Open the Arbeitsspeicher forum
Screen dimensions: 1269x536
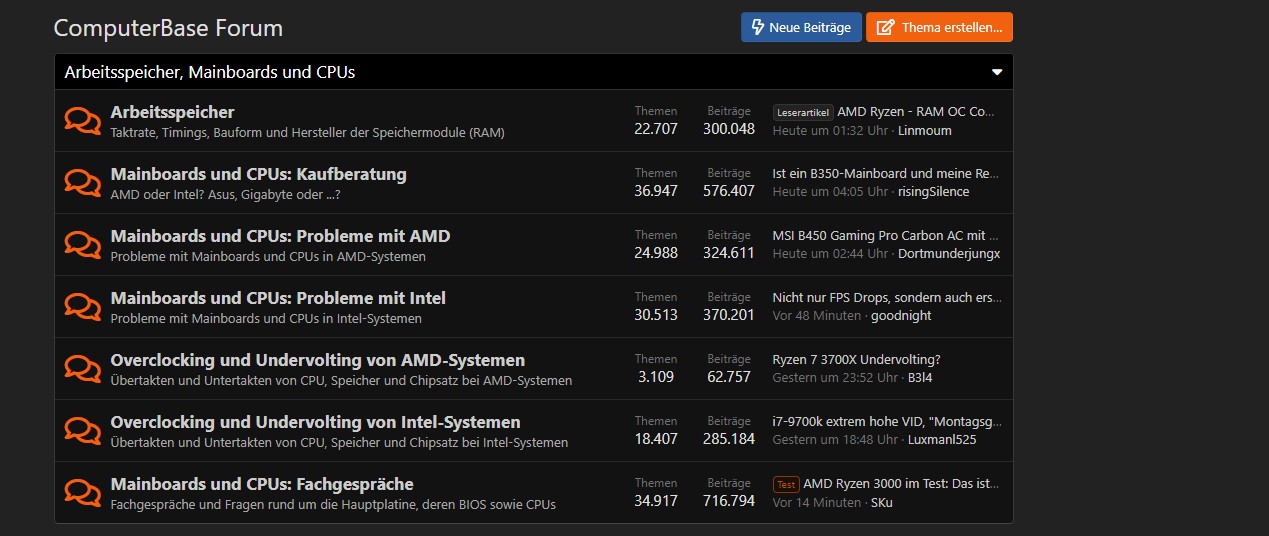coord(172,112)
